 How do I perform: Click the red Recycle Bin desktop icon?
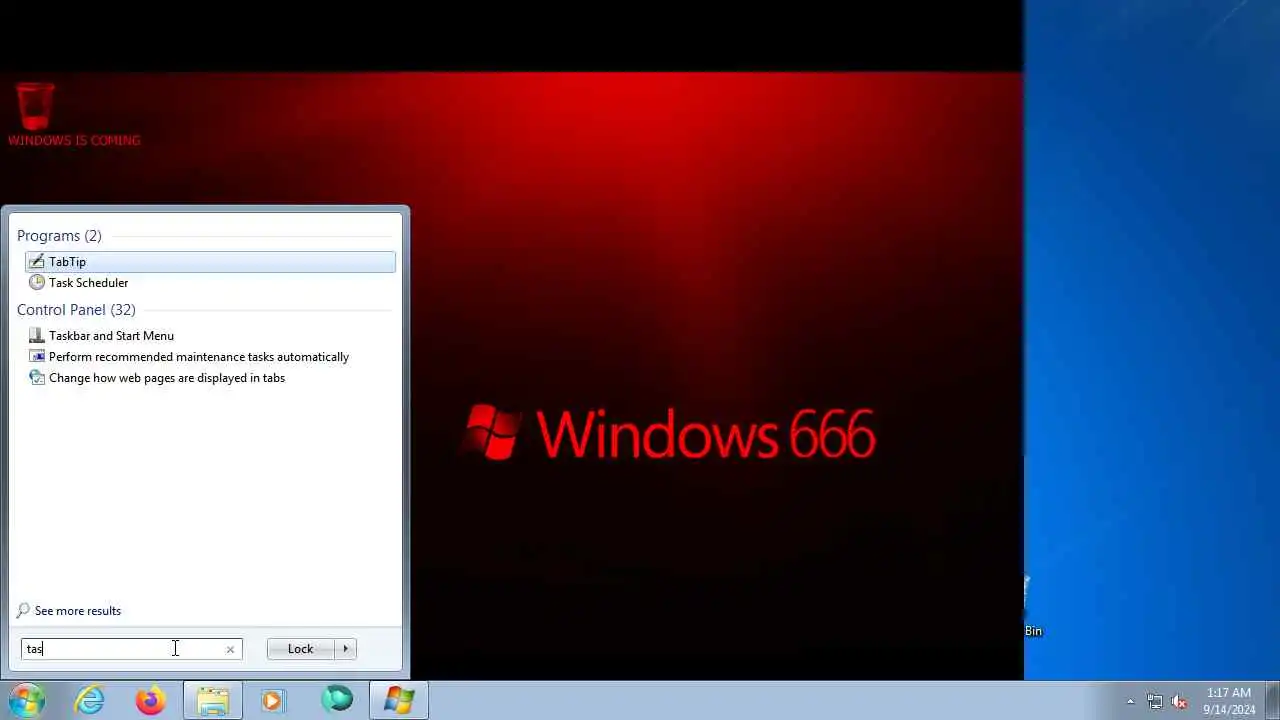click(x=35, y=107)
